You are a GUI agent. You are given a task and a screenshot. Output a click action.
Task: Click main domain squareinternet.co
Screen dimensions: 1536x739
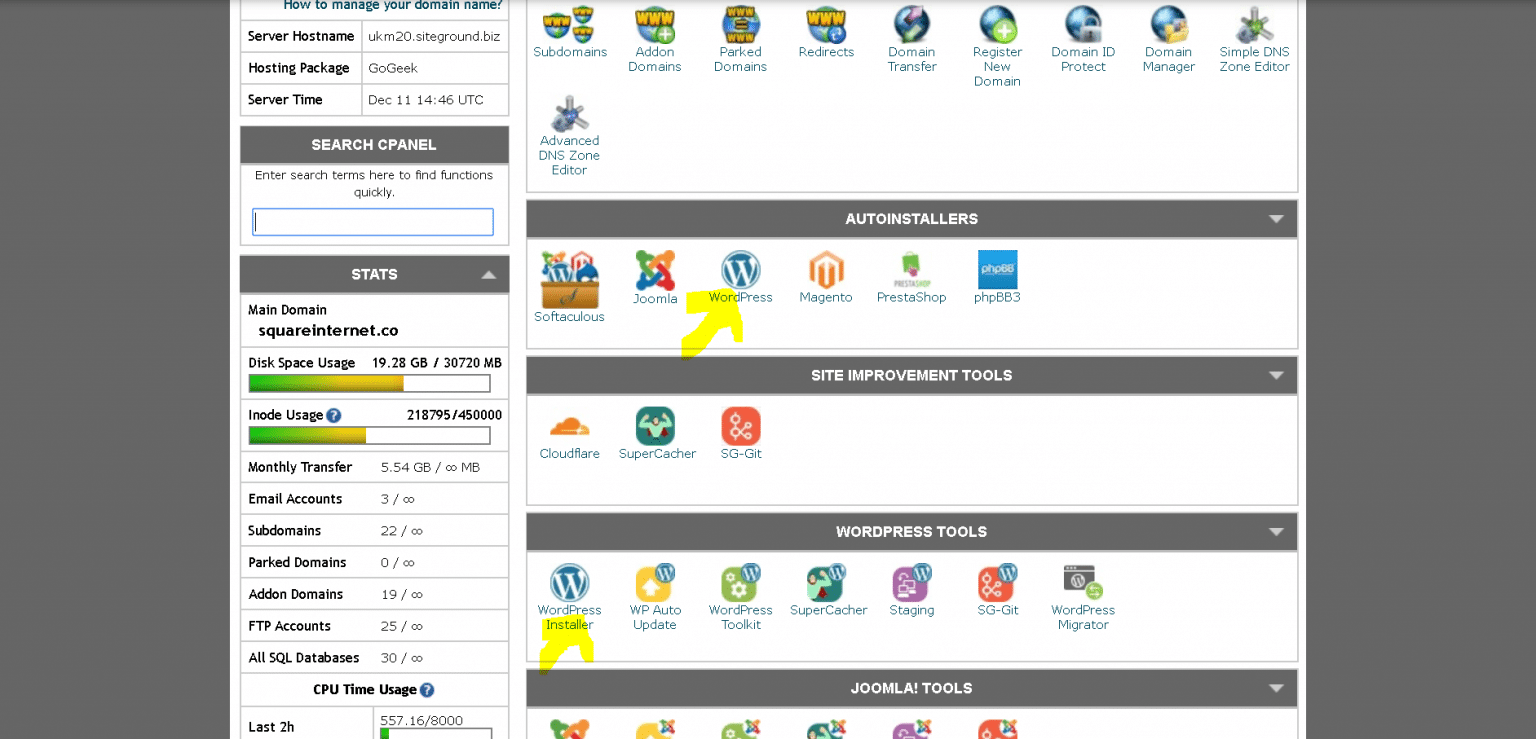tap(329, 330)
